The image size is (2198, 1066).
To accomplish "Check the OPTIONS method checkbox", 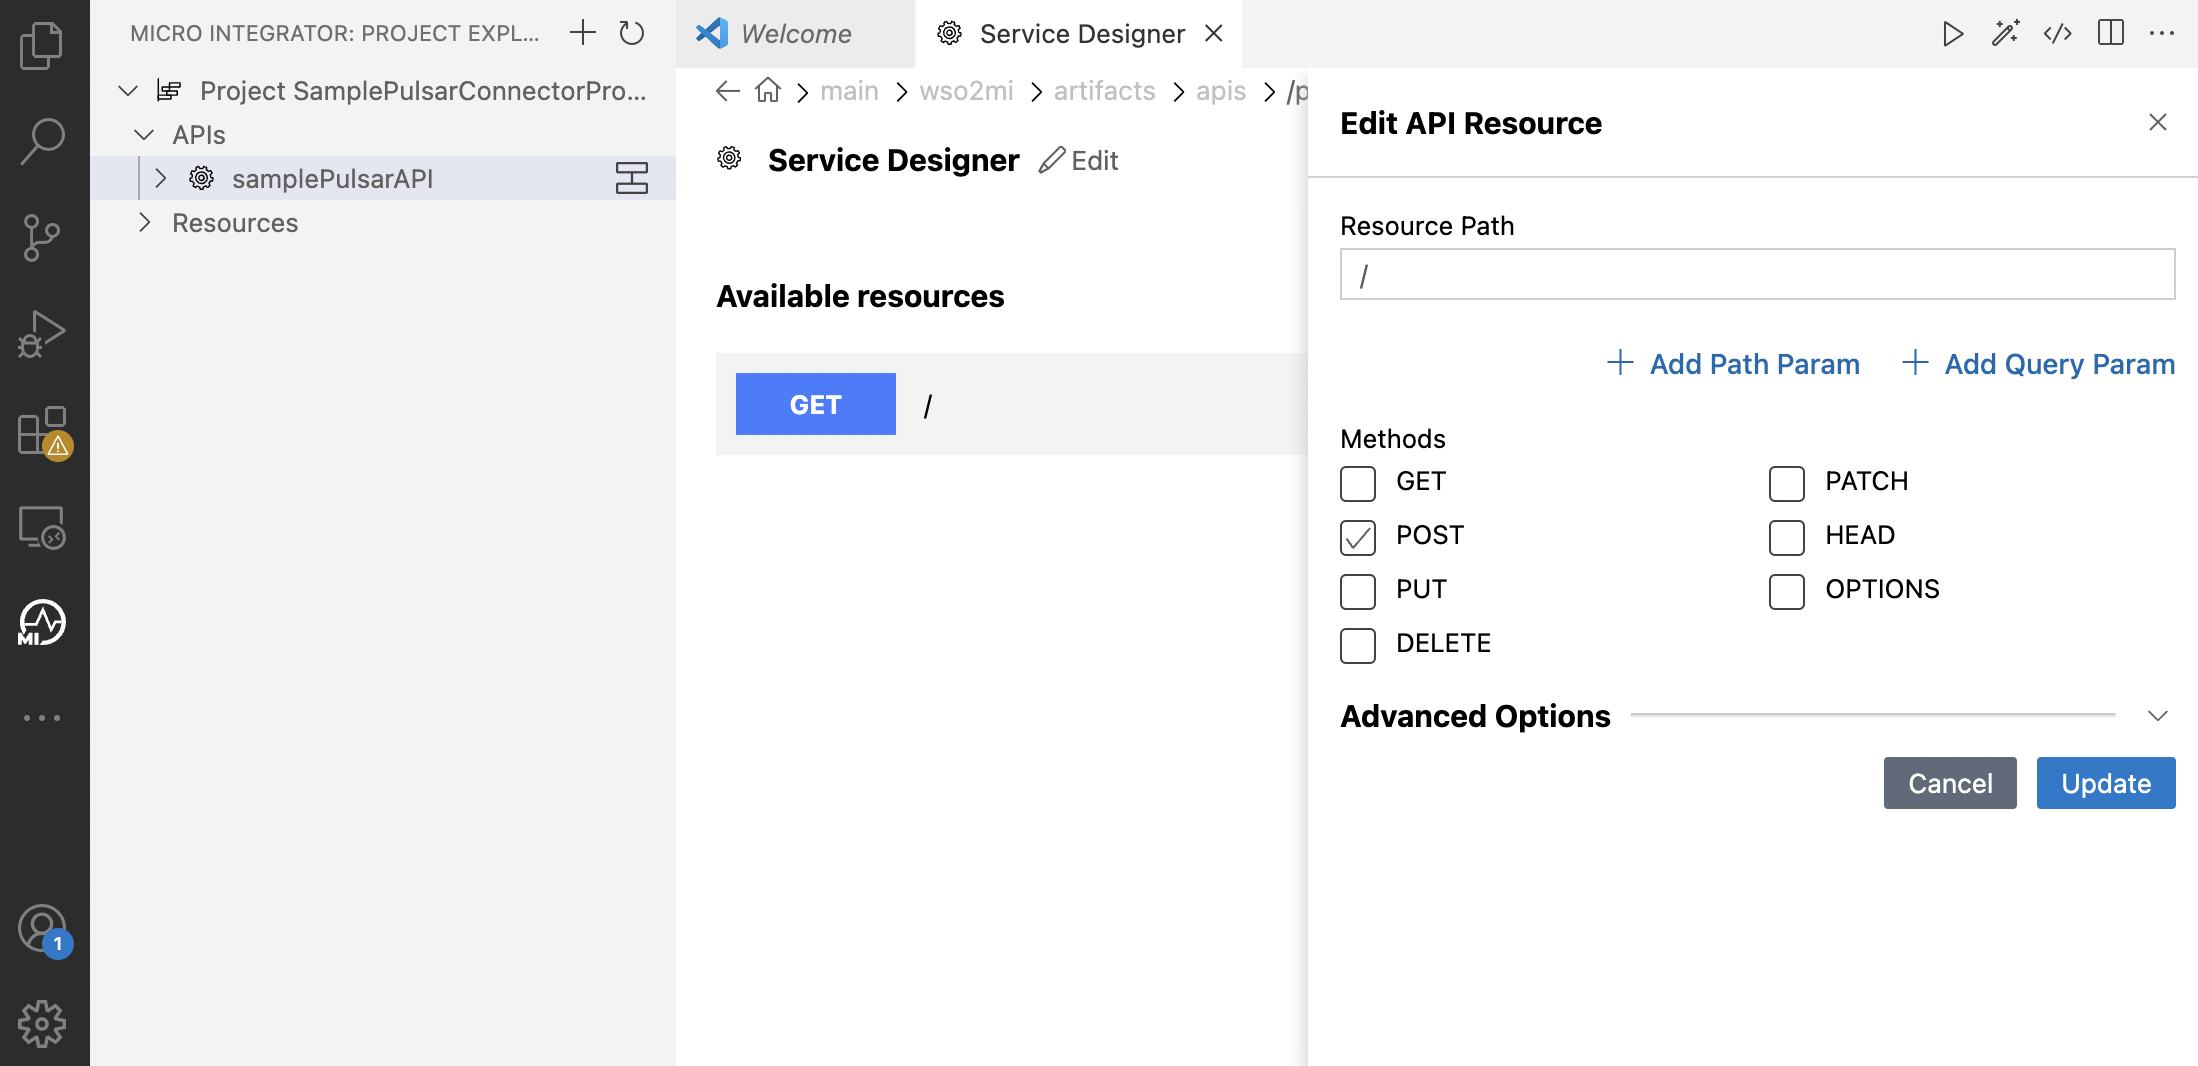I will pyautogui.click(x=1787, y=591).
